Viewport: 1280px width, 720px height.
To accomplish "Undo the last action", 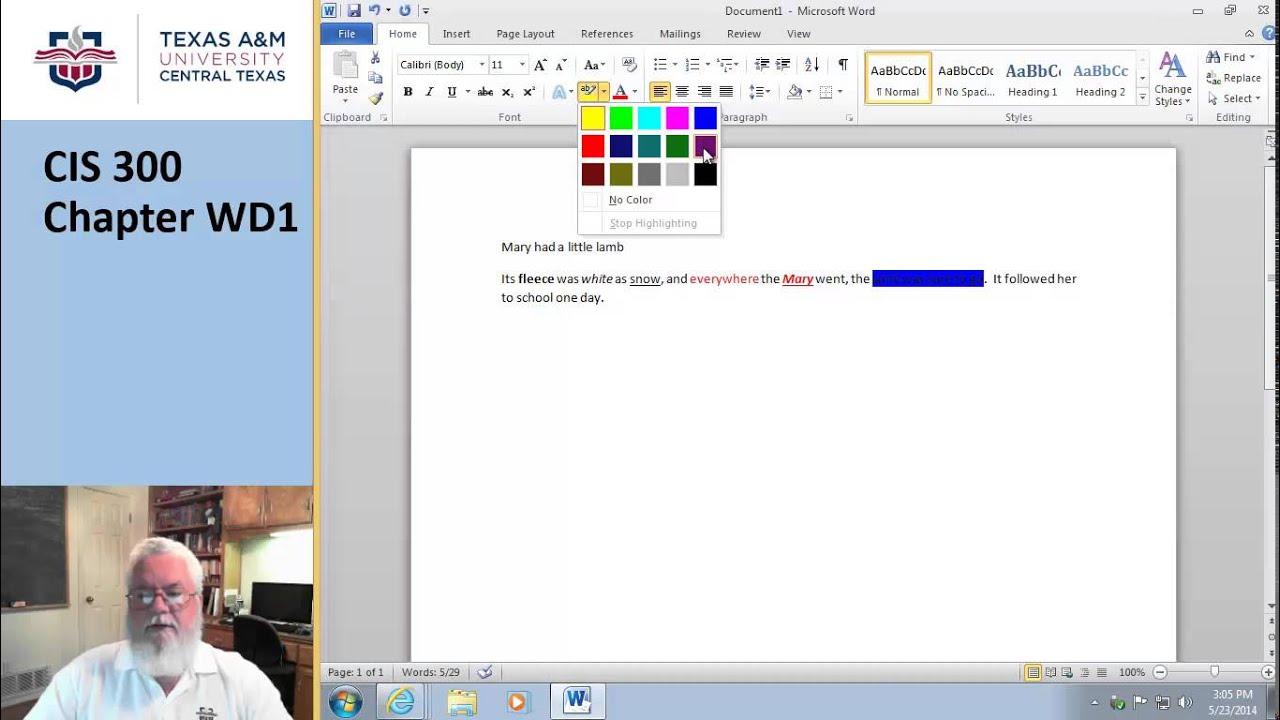I will [374, 11].
